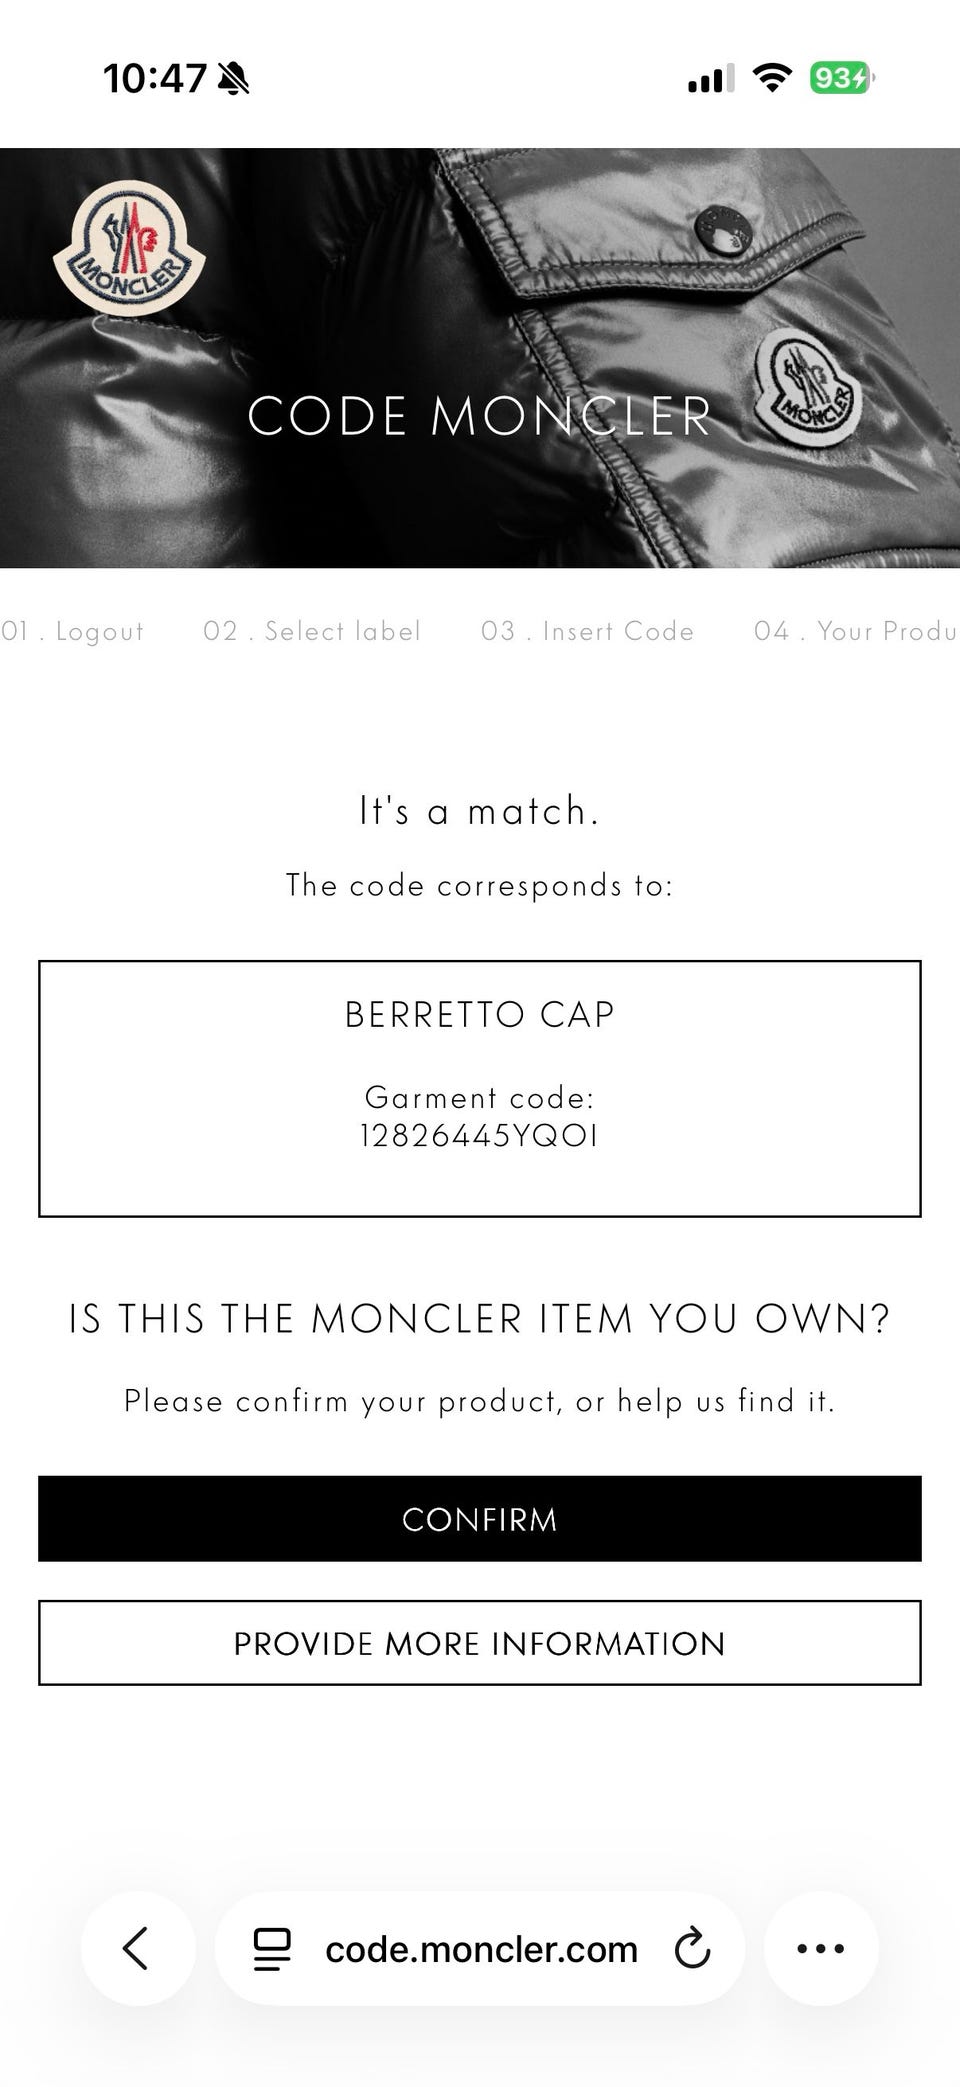This screenshot has width=960, height=2087.
Task: Tap the color Moncler logo patch
Action: click(x=129, y=249)
